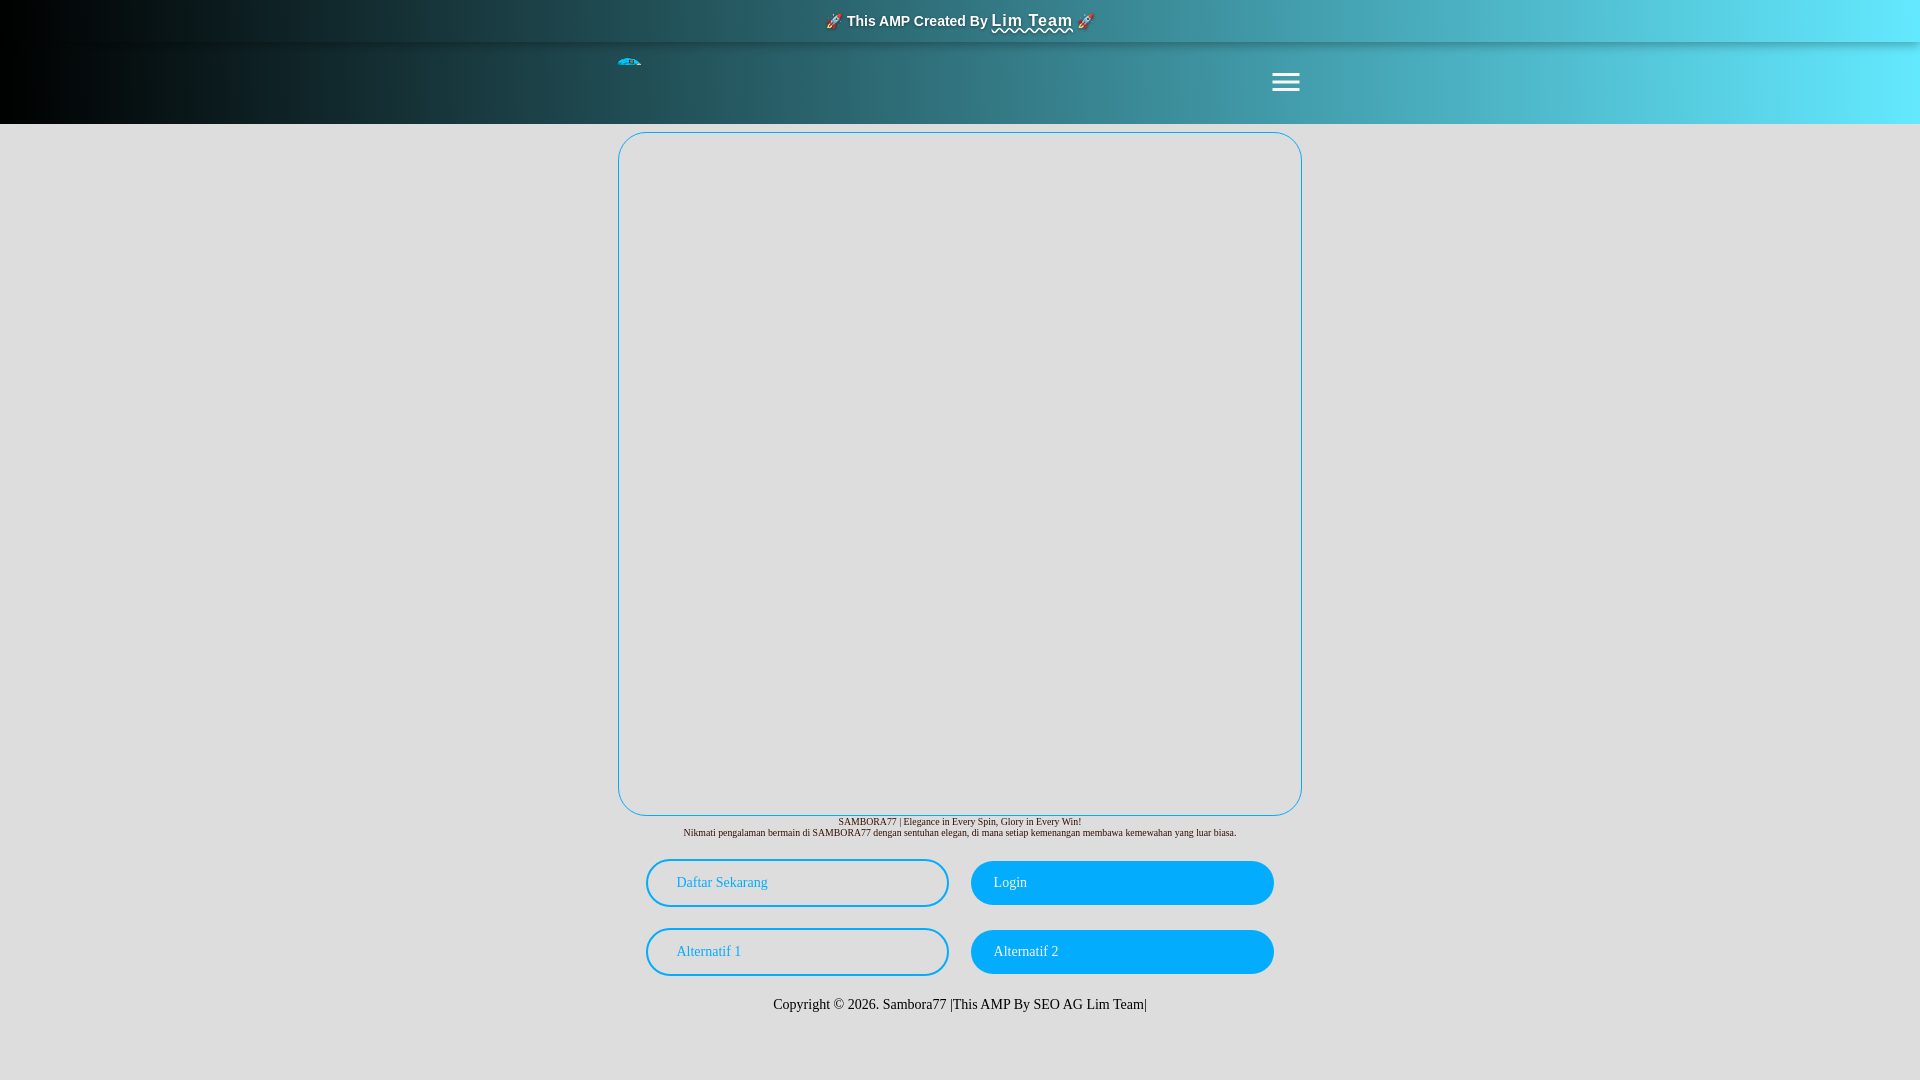
Task: Open the hamburger menu icon
Action: tap(1285, 82)
